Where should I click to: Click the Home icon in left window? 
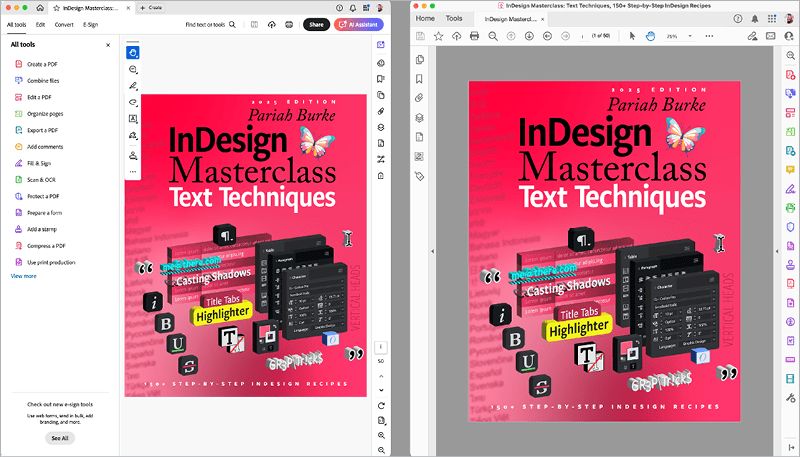41,8
